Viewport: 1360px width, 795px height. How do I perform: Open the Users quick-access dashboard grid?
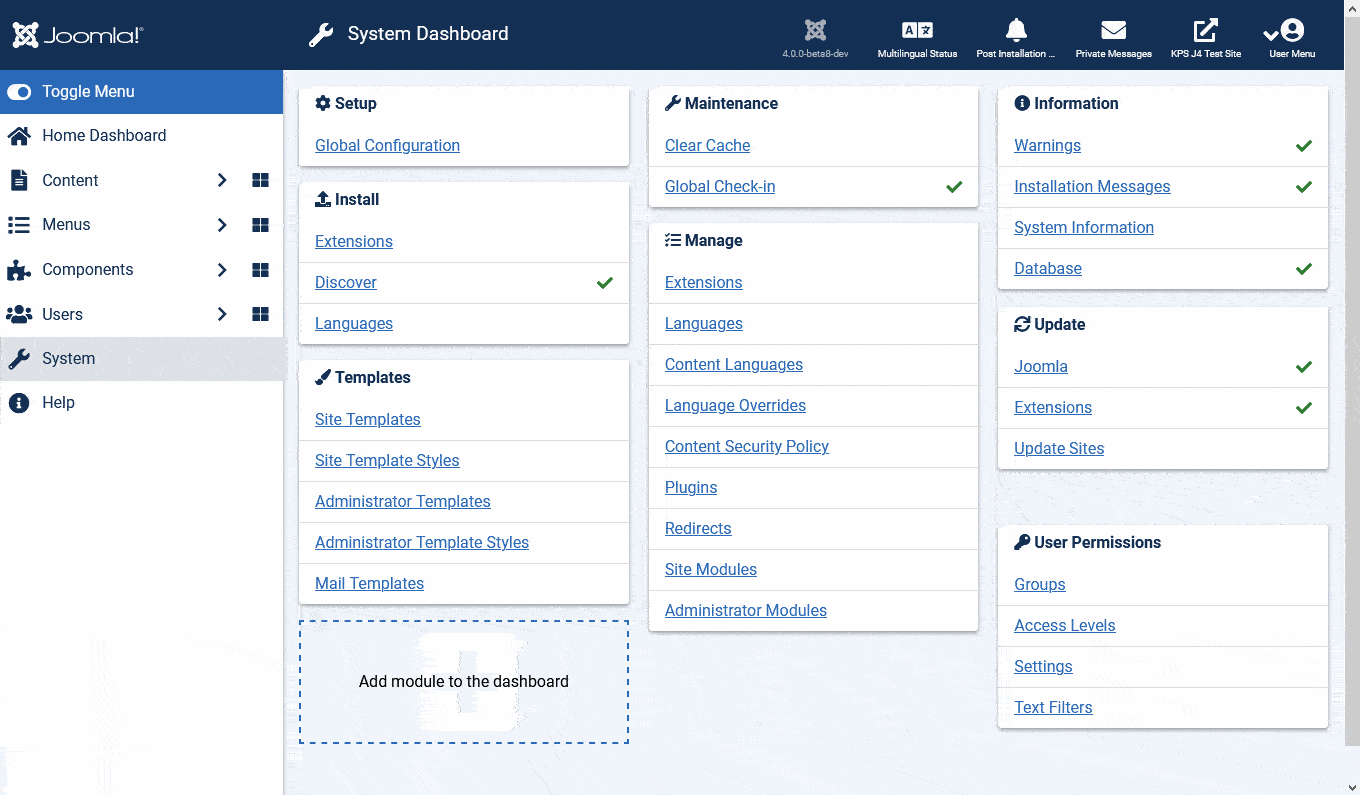coord(260,314)
